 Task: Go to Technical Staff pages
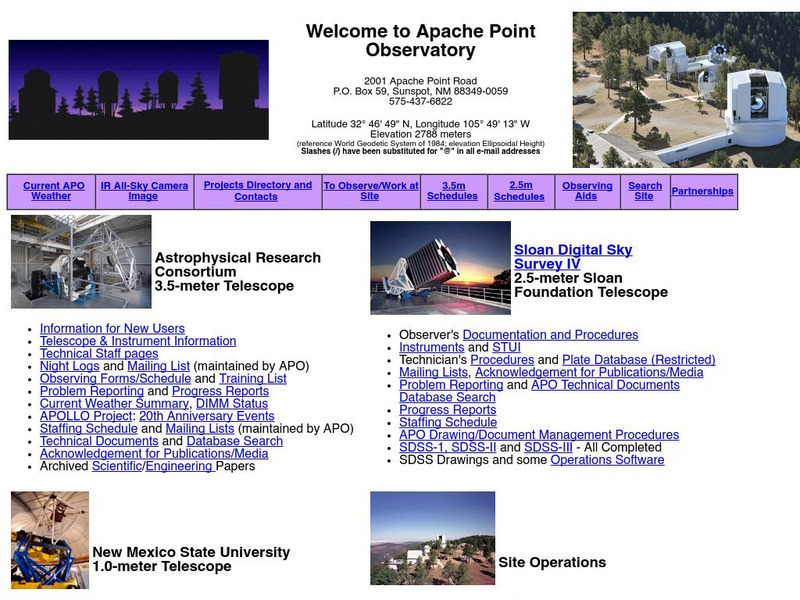99,354
